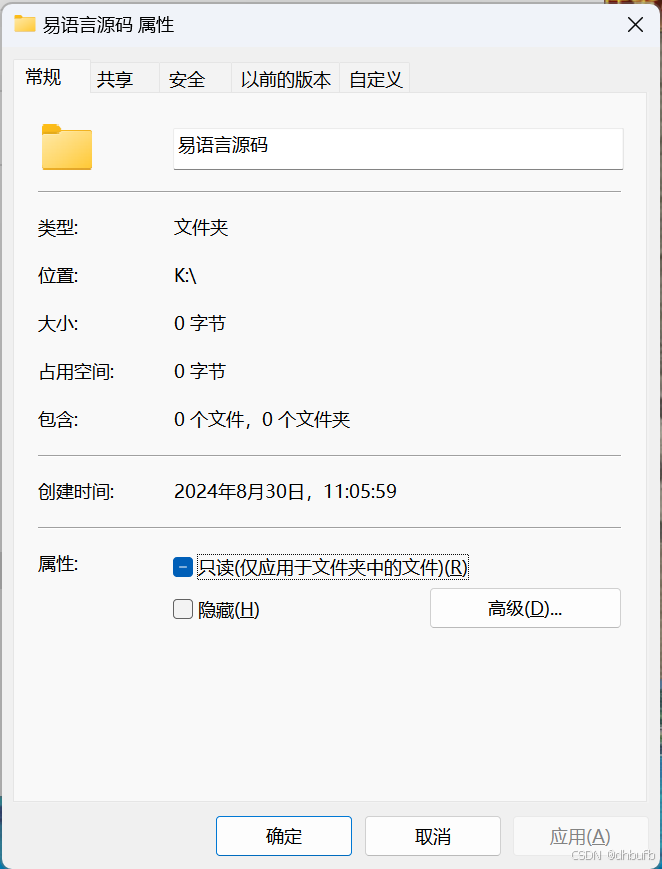Click the 取消 cancel button

click(432, 836)
